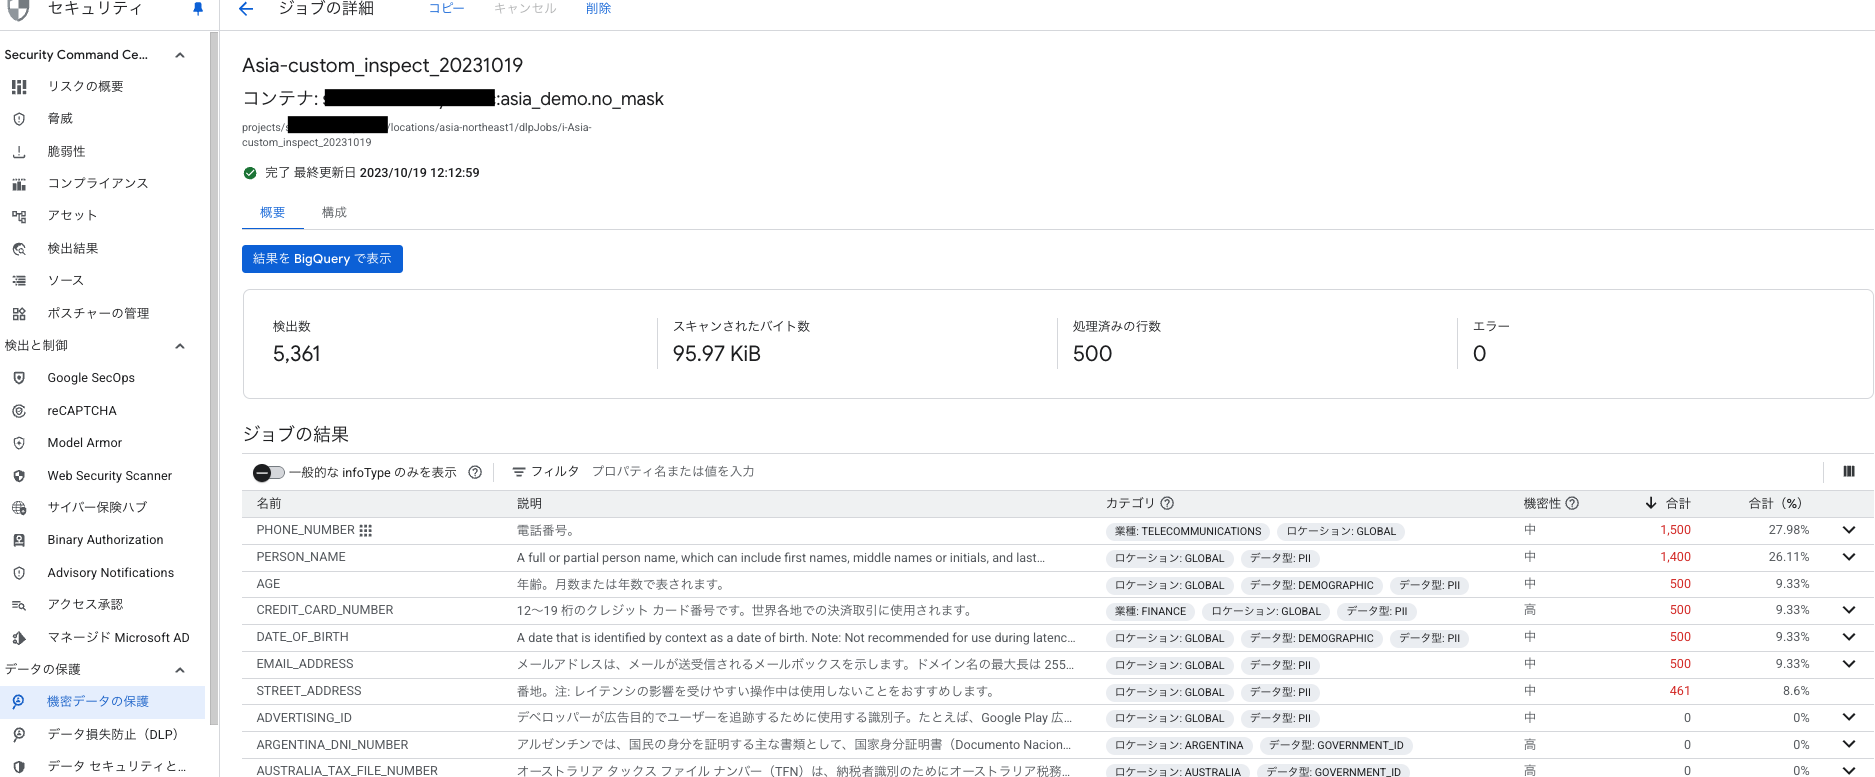Open Web Security Scanner in the sidebar
This screenshot has height=777, width=1875.
[110, 476]
